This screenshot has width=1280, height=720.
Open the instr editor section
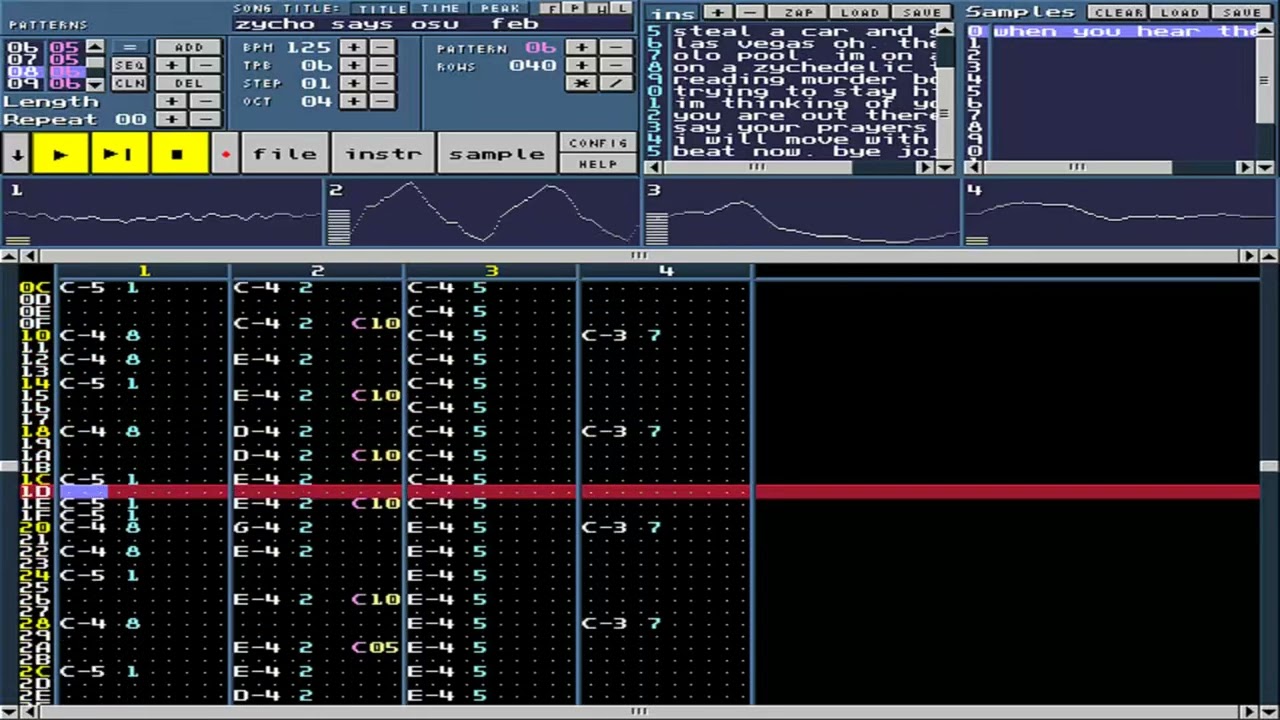(383, 154)
